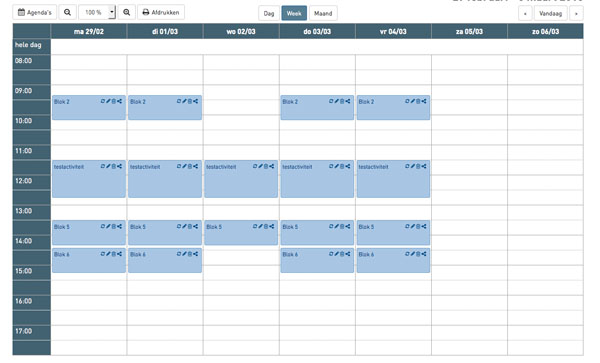Delete Tuesday's Blok 2 via trash icon

(x=190, y=101)
